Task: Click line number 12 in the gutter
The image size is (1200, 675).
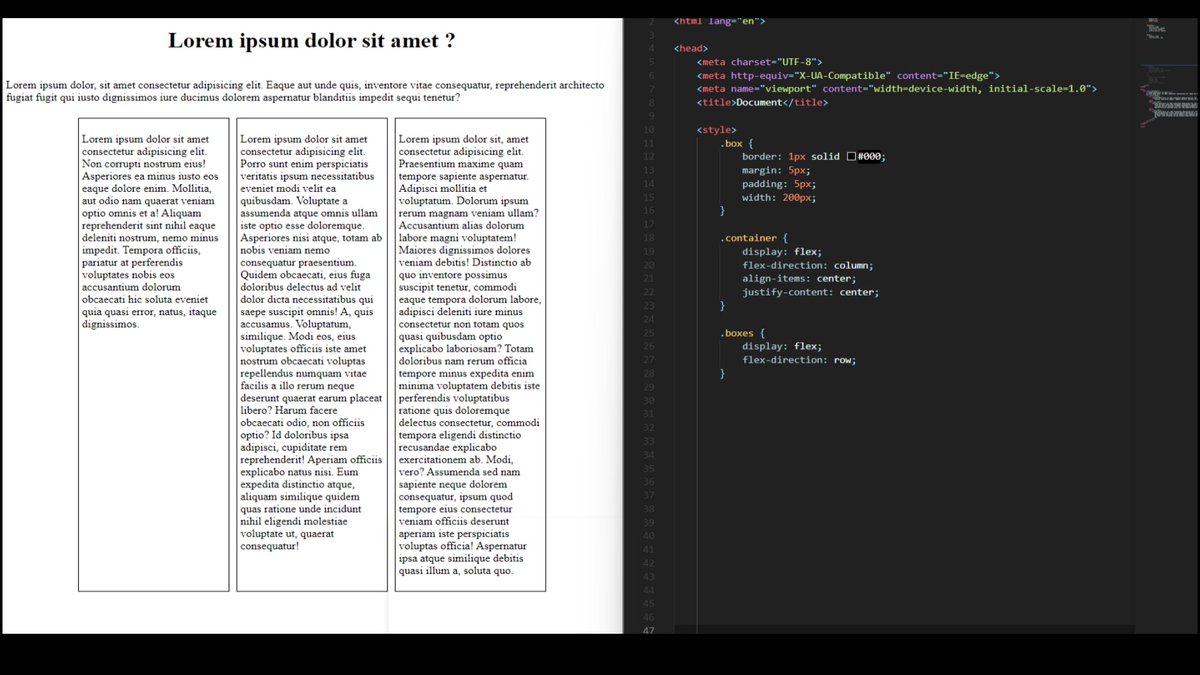Action: (649, 157)
